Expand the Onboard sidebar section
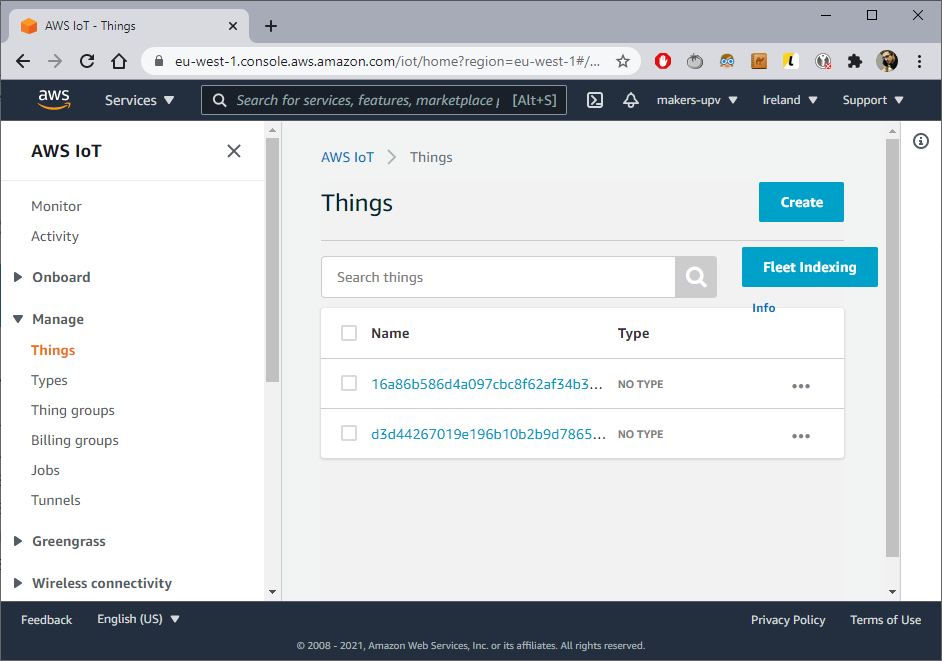The image size is (942, 661). pos(61,277)
